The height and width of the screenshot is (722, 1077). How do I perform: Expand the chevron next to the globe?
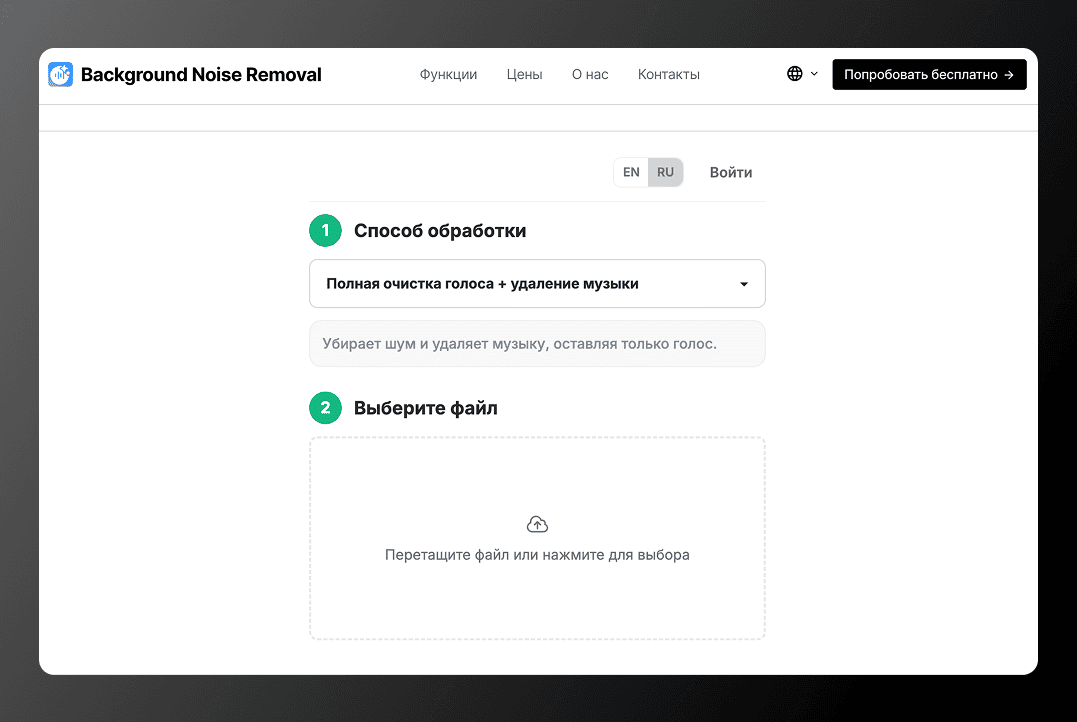pyautogui.click(x=814, y=74)
